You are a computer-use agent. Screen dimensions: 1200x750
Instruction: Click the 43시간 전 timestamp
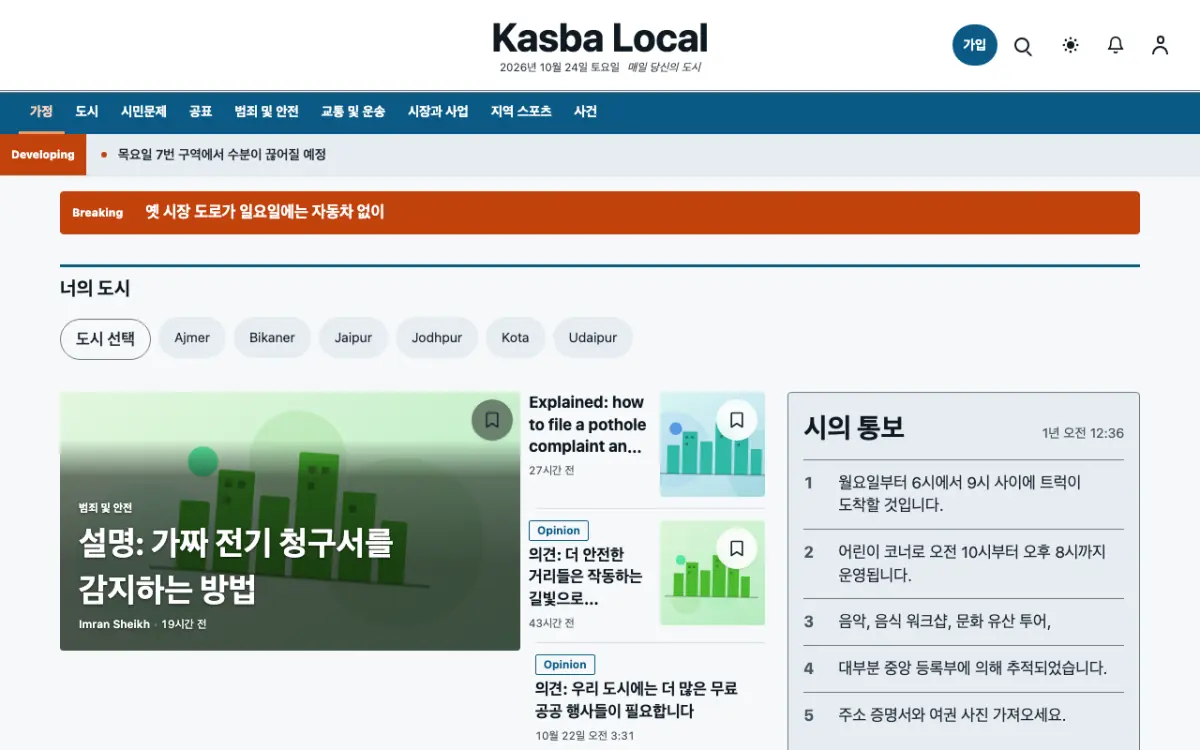[x=552, y=623]
